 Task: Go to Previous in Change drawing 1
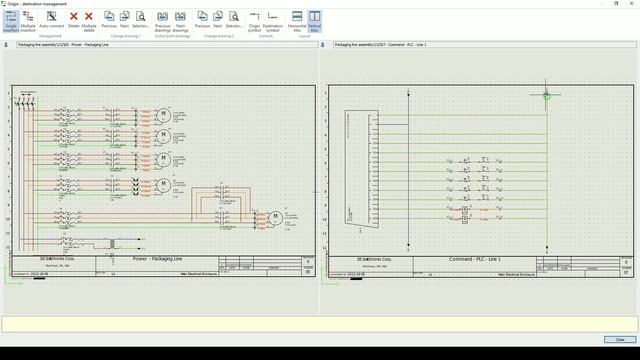109,20
